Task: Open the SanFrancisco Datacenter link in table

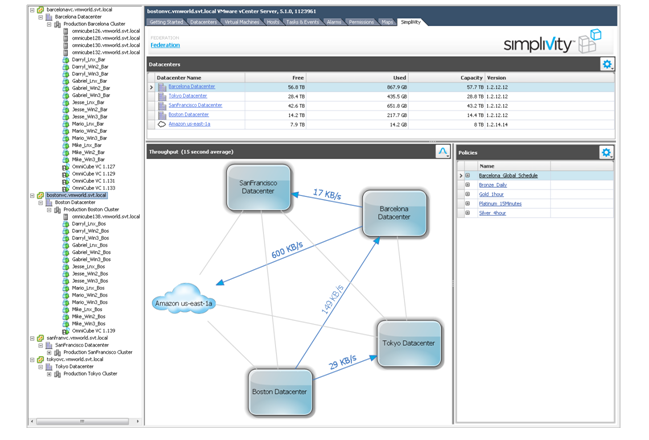Action: (x=195, y=105)
